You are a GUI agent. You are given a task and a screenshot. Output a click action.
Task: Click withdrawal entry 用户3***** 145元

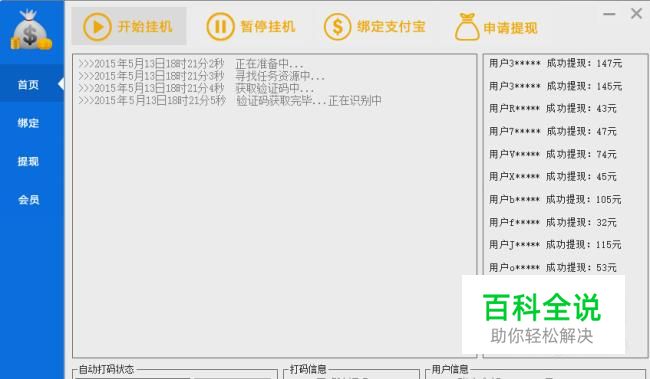[x=555, y=86]
